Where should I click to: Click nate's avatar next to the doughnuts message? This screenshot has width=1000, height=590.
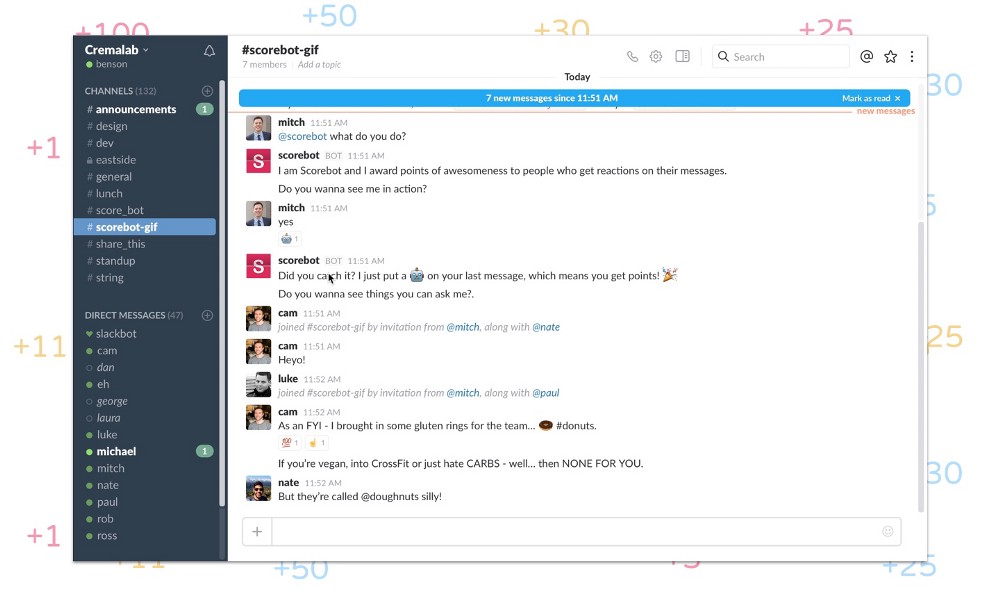tap(258, 489)
